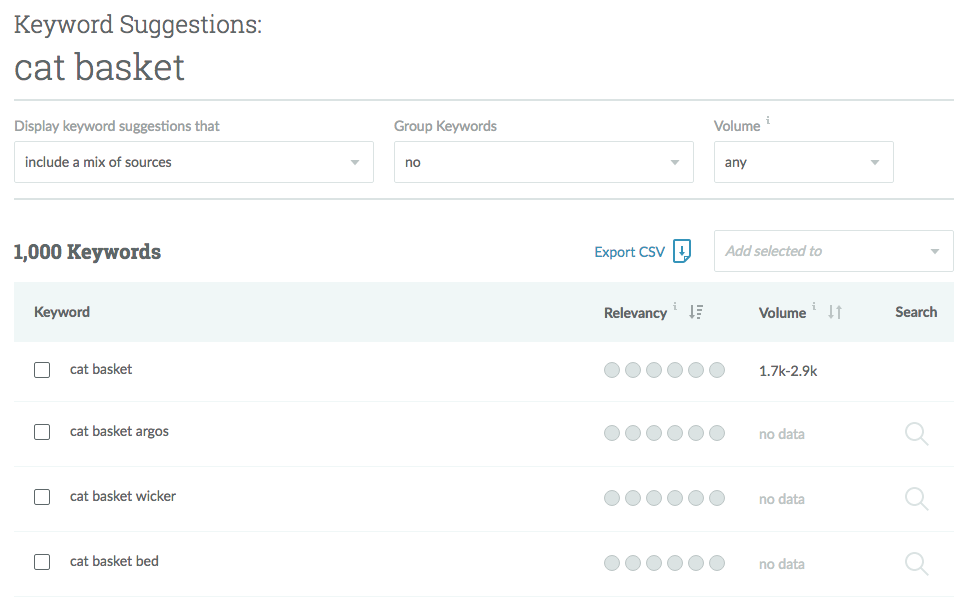
Task: Click relevancy dots for cat basket
Action: 664,371
